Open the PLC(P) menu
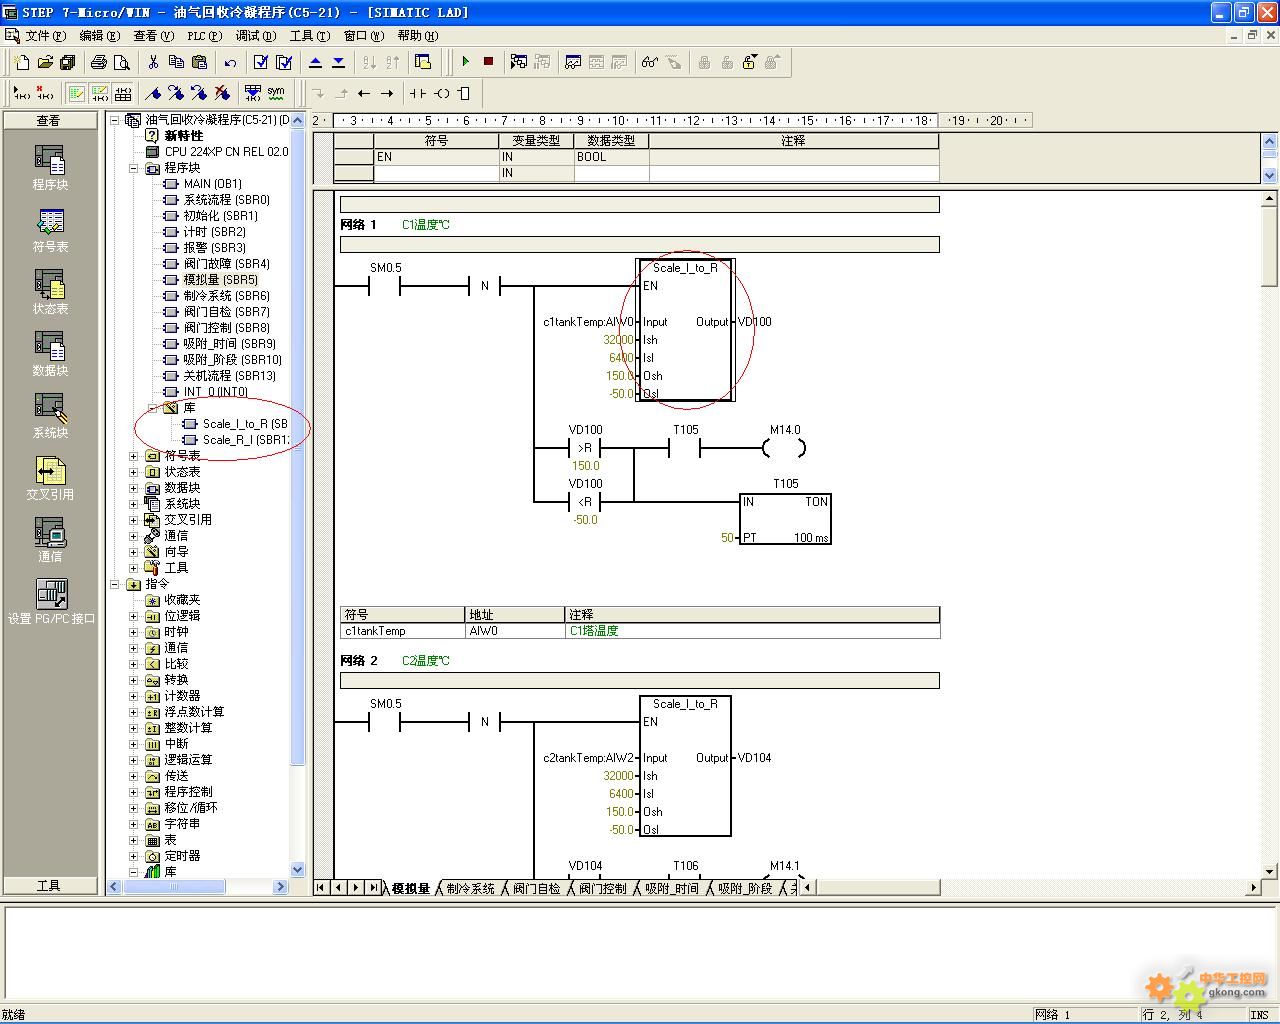Viewport: 1280px width, 1024px height. click(204, 35)
